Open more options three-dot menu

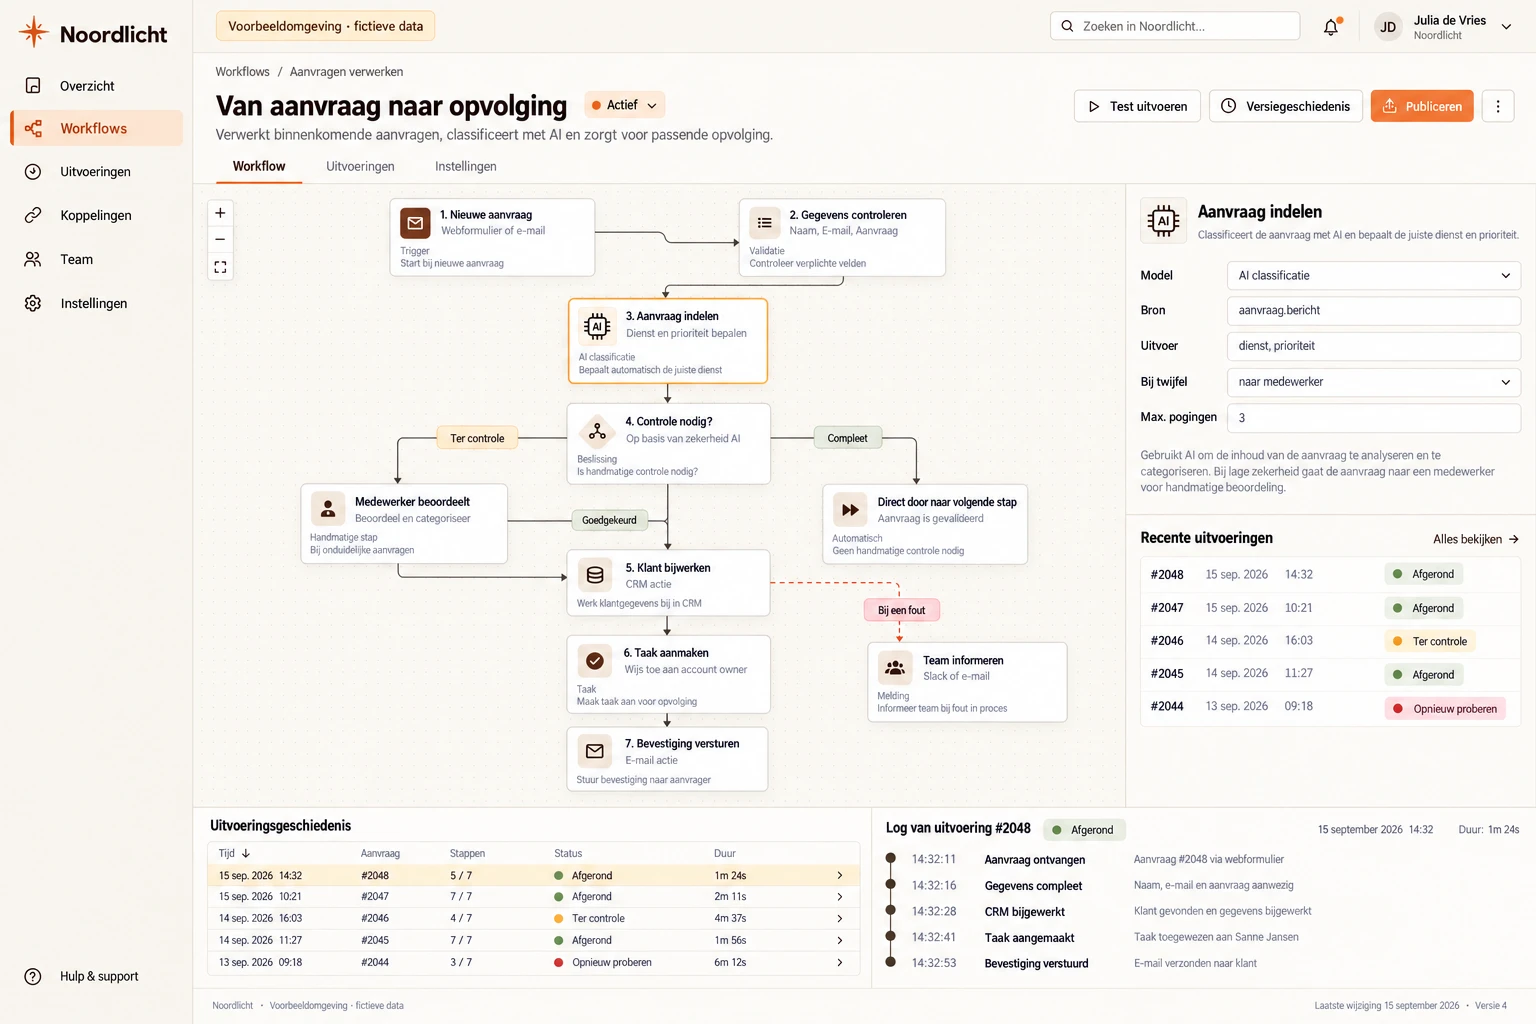click(1497, 106)
